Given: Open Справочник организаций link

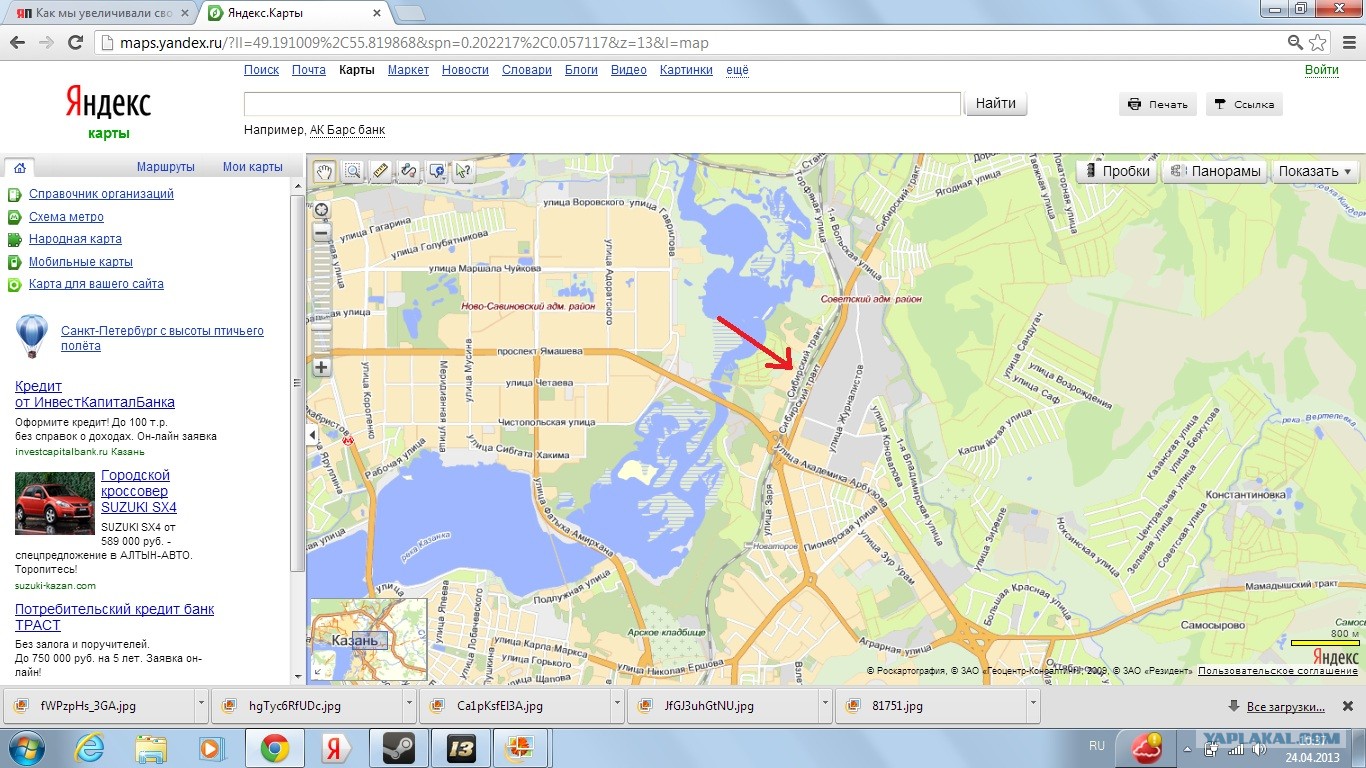Looking at the screenshot, I should (x=101, y=194).
